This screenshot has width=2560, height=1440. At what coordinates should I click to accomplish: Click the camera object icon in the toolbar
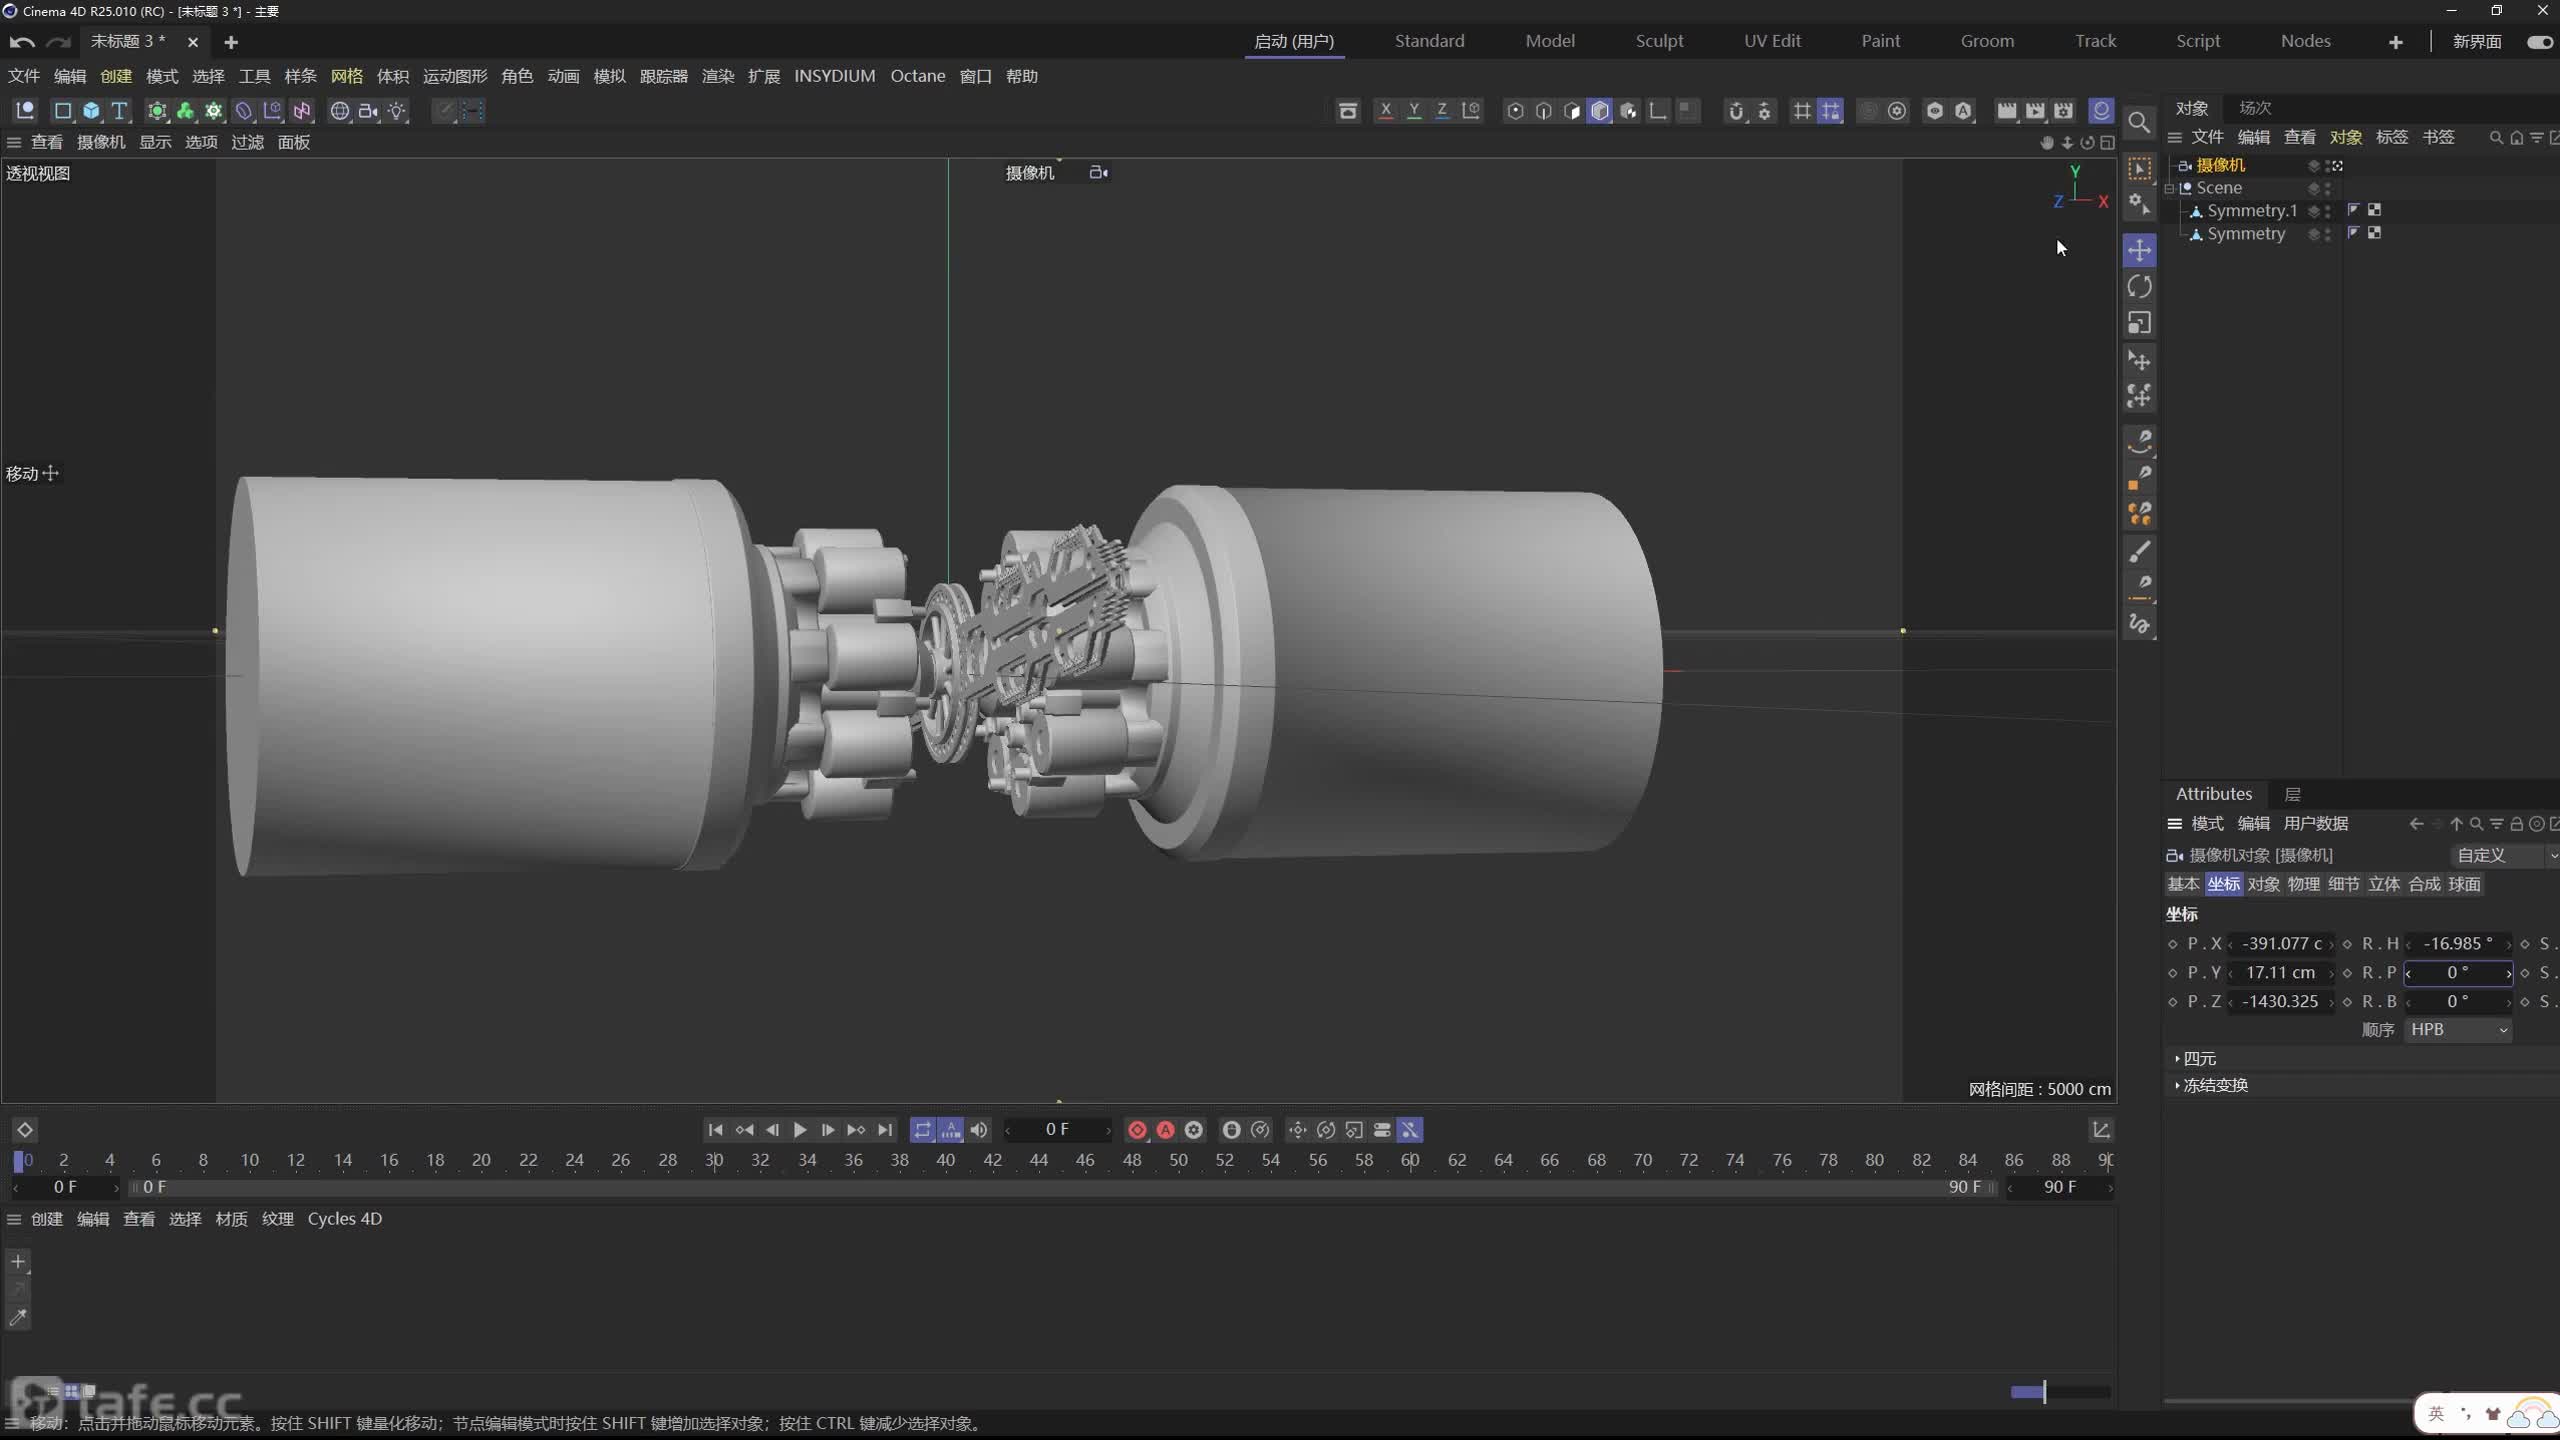pyautogui.click(x=368, y=111)
